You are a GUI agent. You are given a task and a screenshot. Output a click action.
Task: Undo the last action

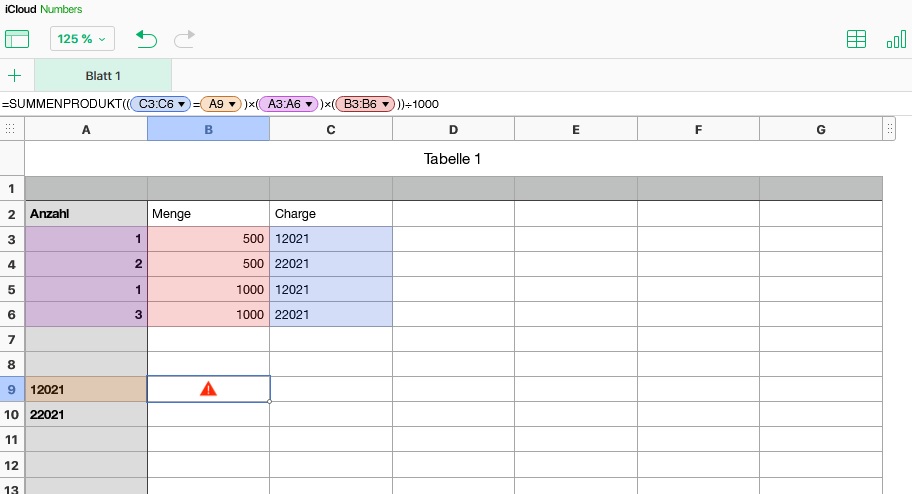(x=147, y=39)
